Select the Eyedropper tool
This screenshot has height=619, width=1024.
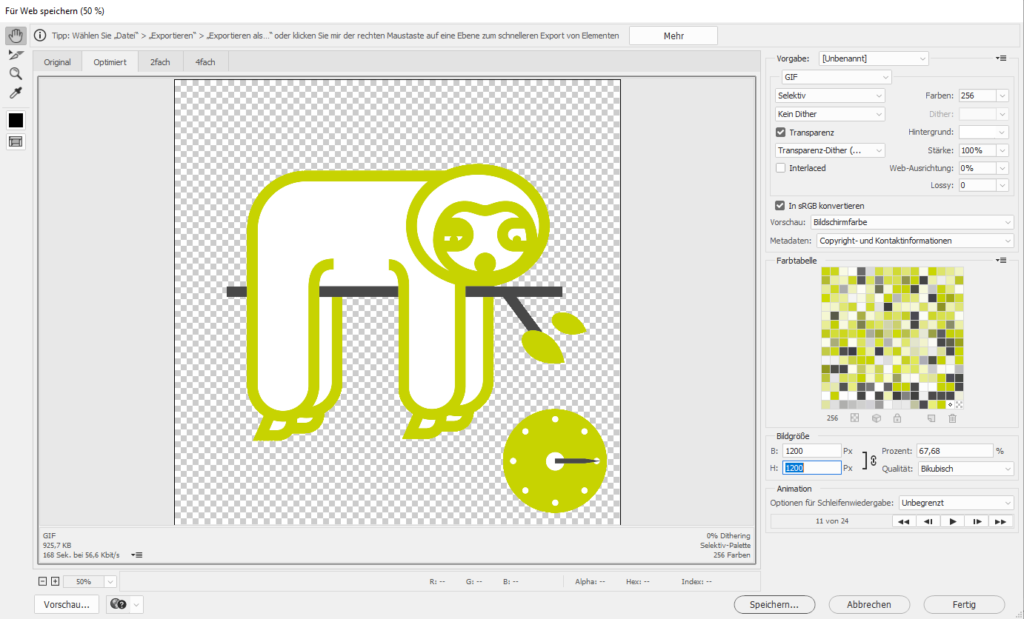pos(15,93)
